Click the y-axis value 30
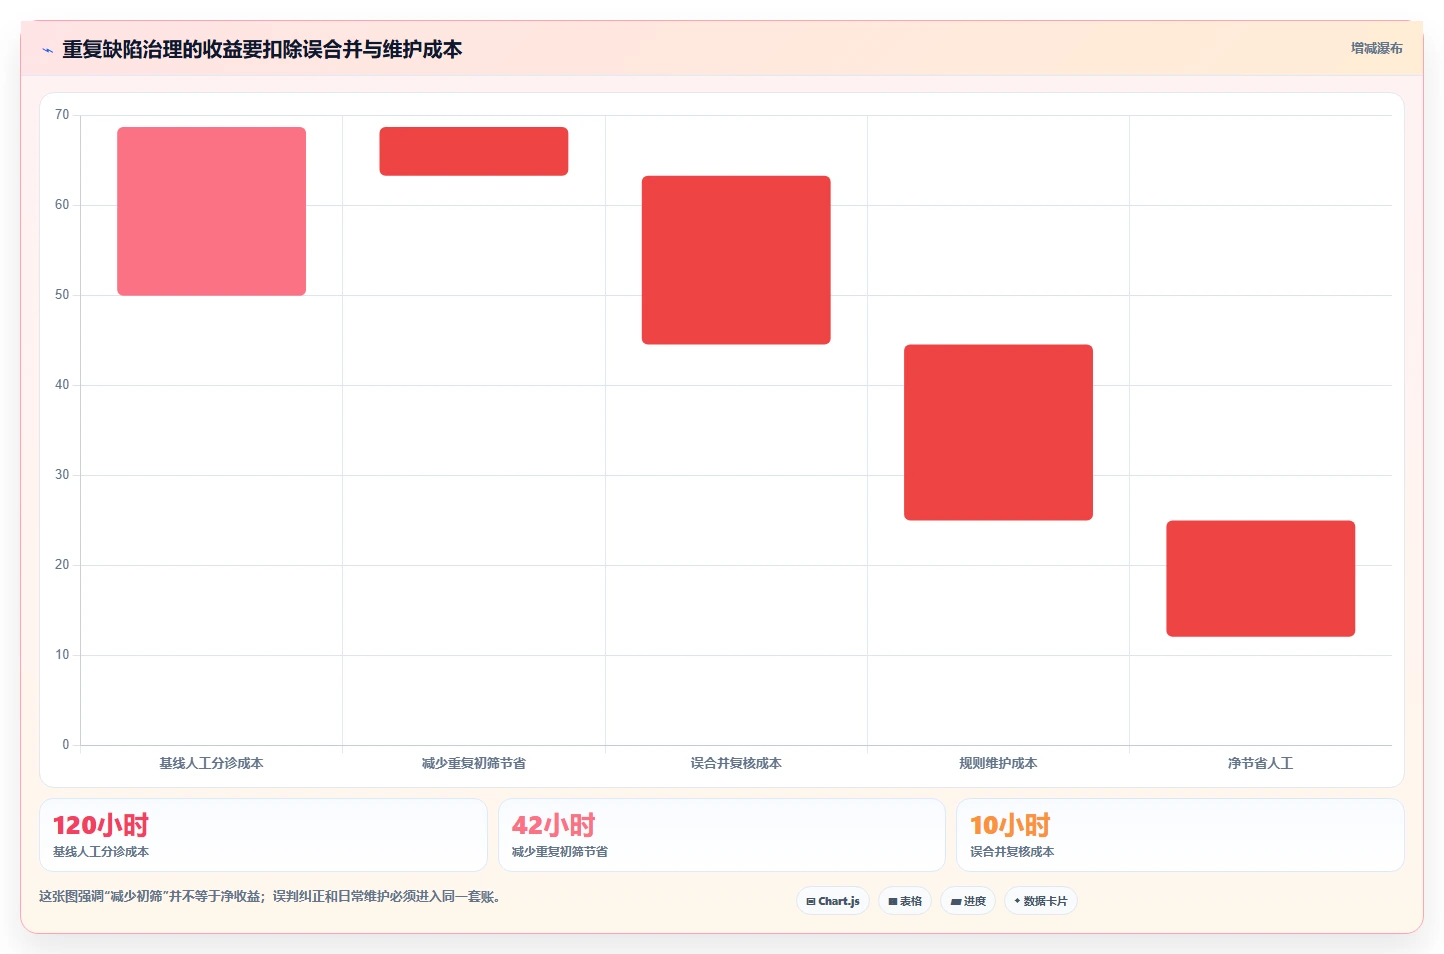The width and height of the screenshot is (1444, 954). 62,475
